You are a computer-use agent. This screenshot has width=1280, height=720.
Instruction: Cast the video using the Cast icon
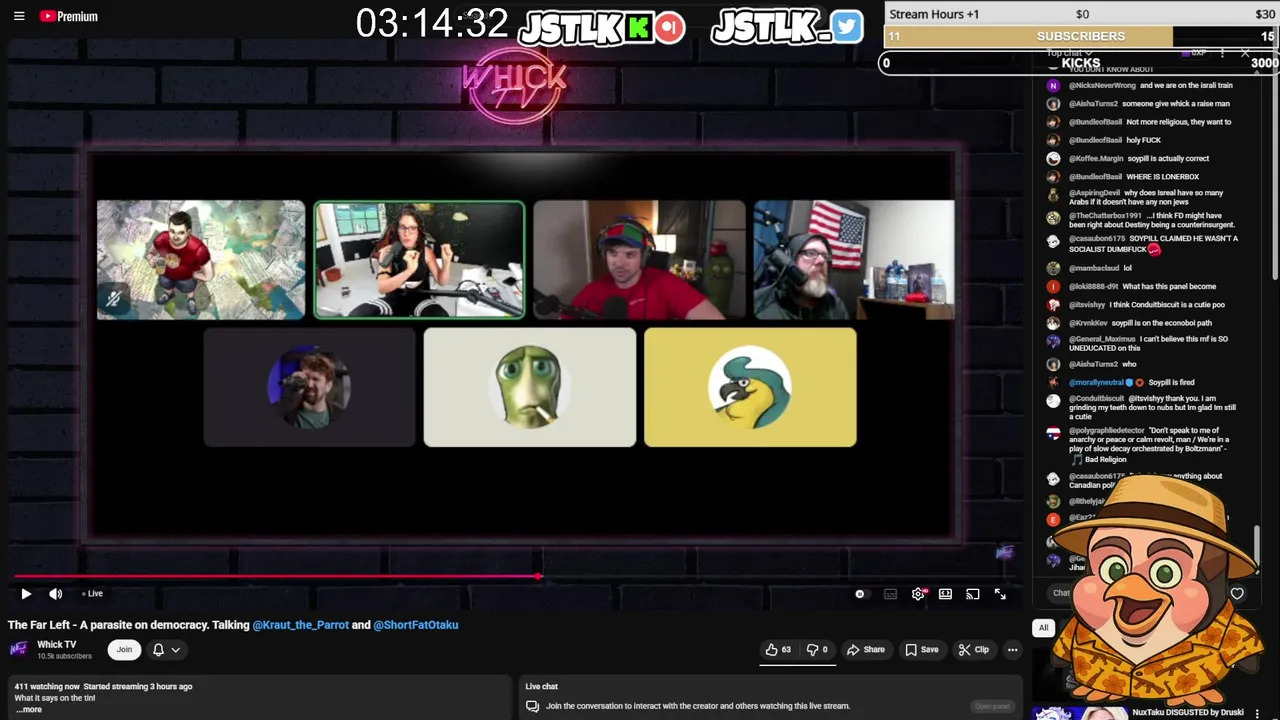[972, 594]
